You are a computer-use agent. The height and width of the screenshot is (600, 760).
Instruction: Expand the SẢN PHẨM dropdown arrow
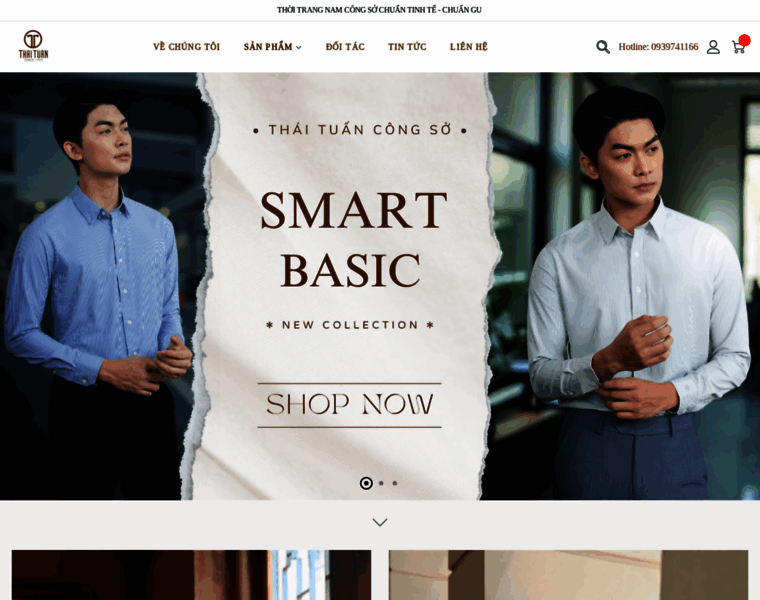coord(299,47)
